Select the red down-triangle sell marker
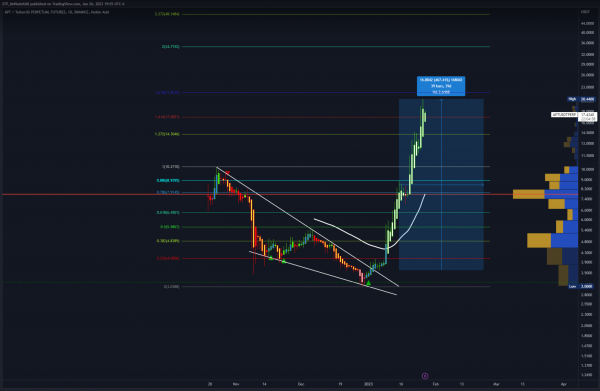This screenshot has width=600, height=391. [228, 173]
